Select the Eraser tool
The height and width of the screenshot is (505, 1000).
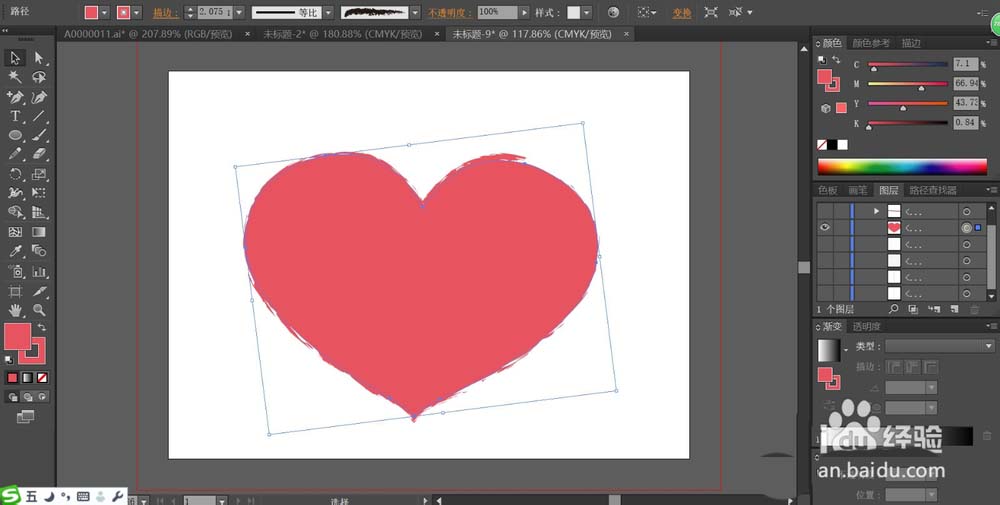(39, 155)
